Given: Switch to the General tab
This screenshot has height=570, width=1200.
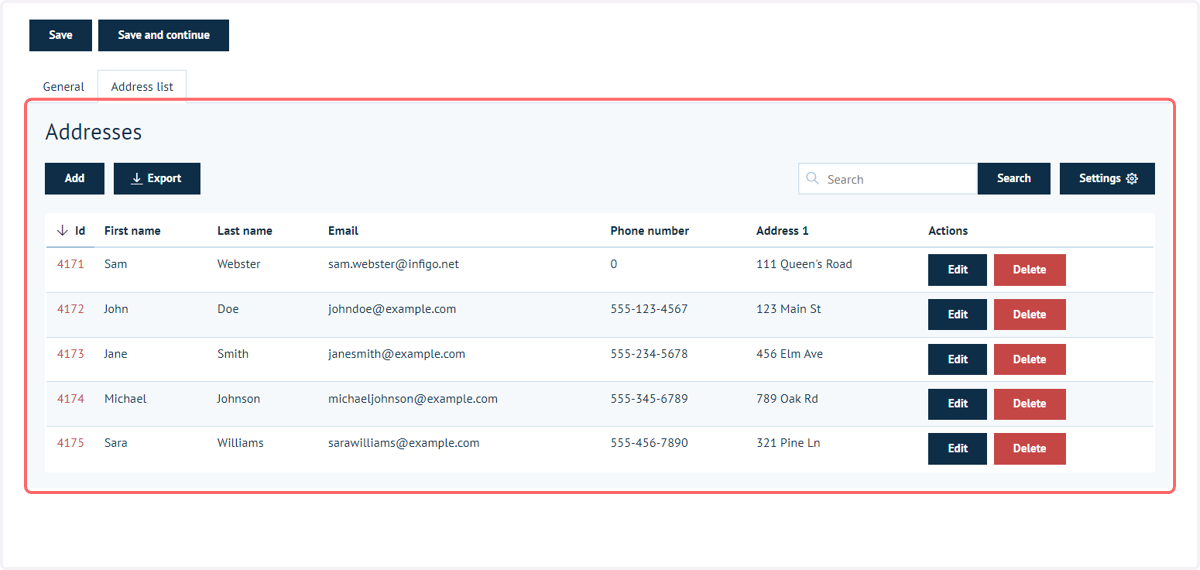Looking at the screenshot, I should pyautogui.click(x=63, y=87).
